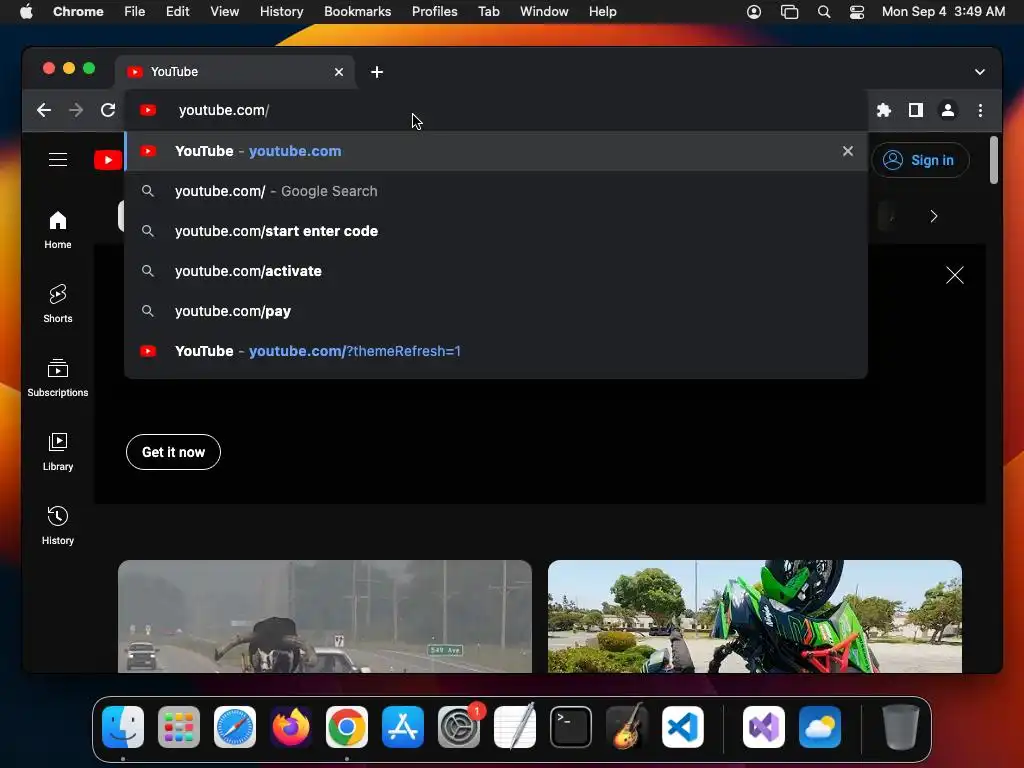Open TextEdit from the Dock
This screenshot has width=1024, height=768.
point(515,727)
